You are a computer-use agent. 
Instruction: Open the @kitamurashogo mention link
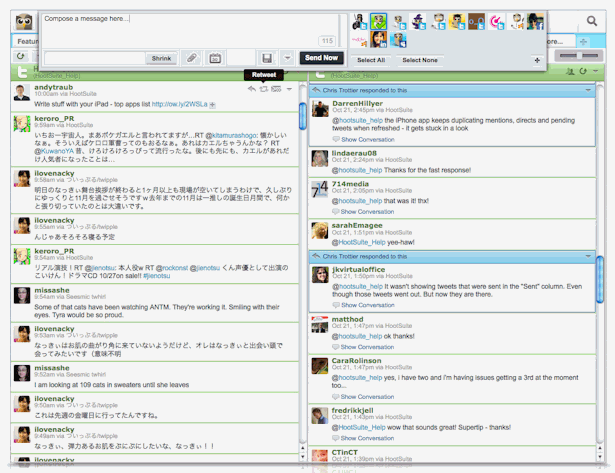(231, 135)
